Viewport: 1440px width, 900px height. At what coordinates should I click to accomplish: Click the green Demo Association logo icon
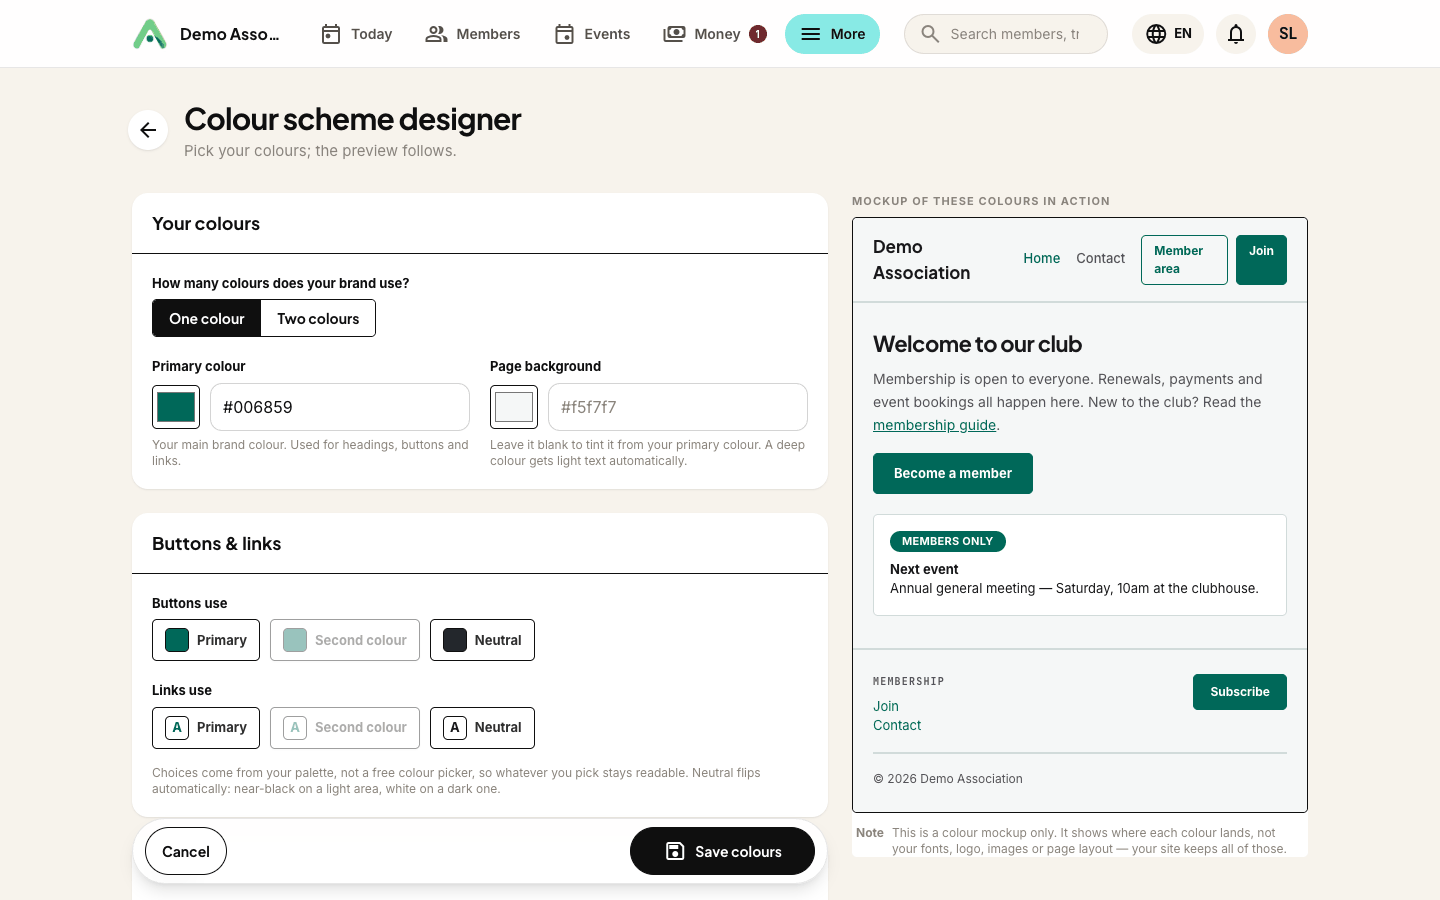point(150,34)
